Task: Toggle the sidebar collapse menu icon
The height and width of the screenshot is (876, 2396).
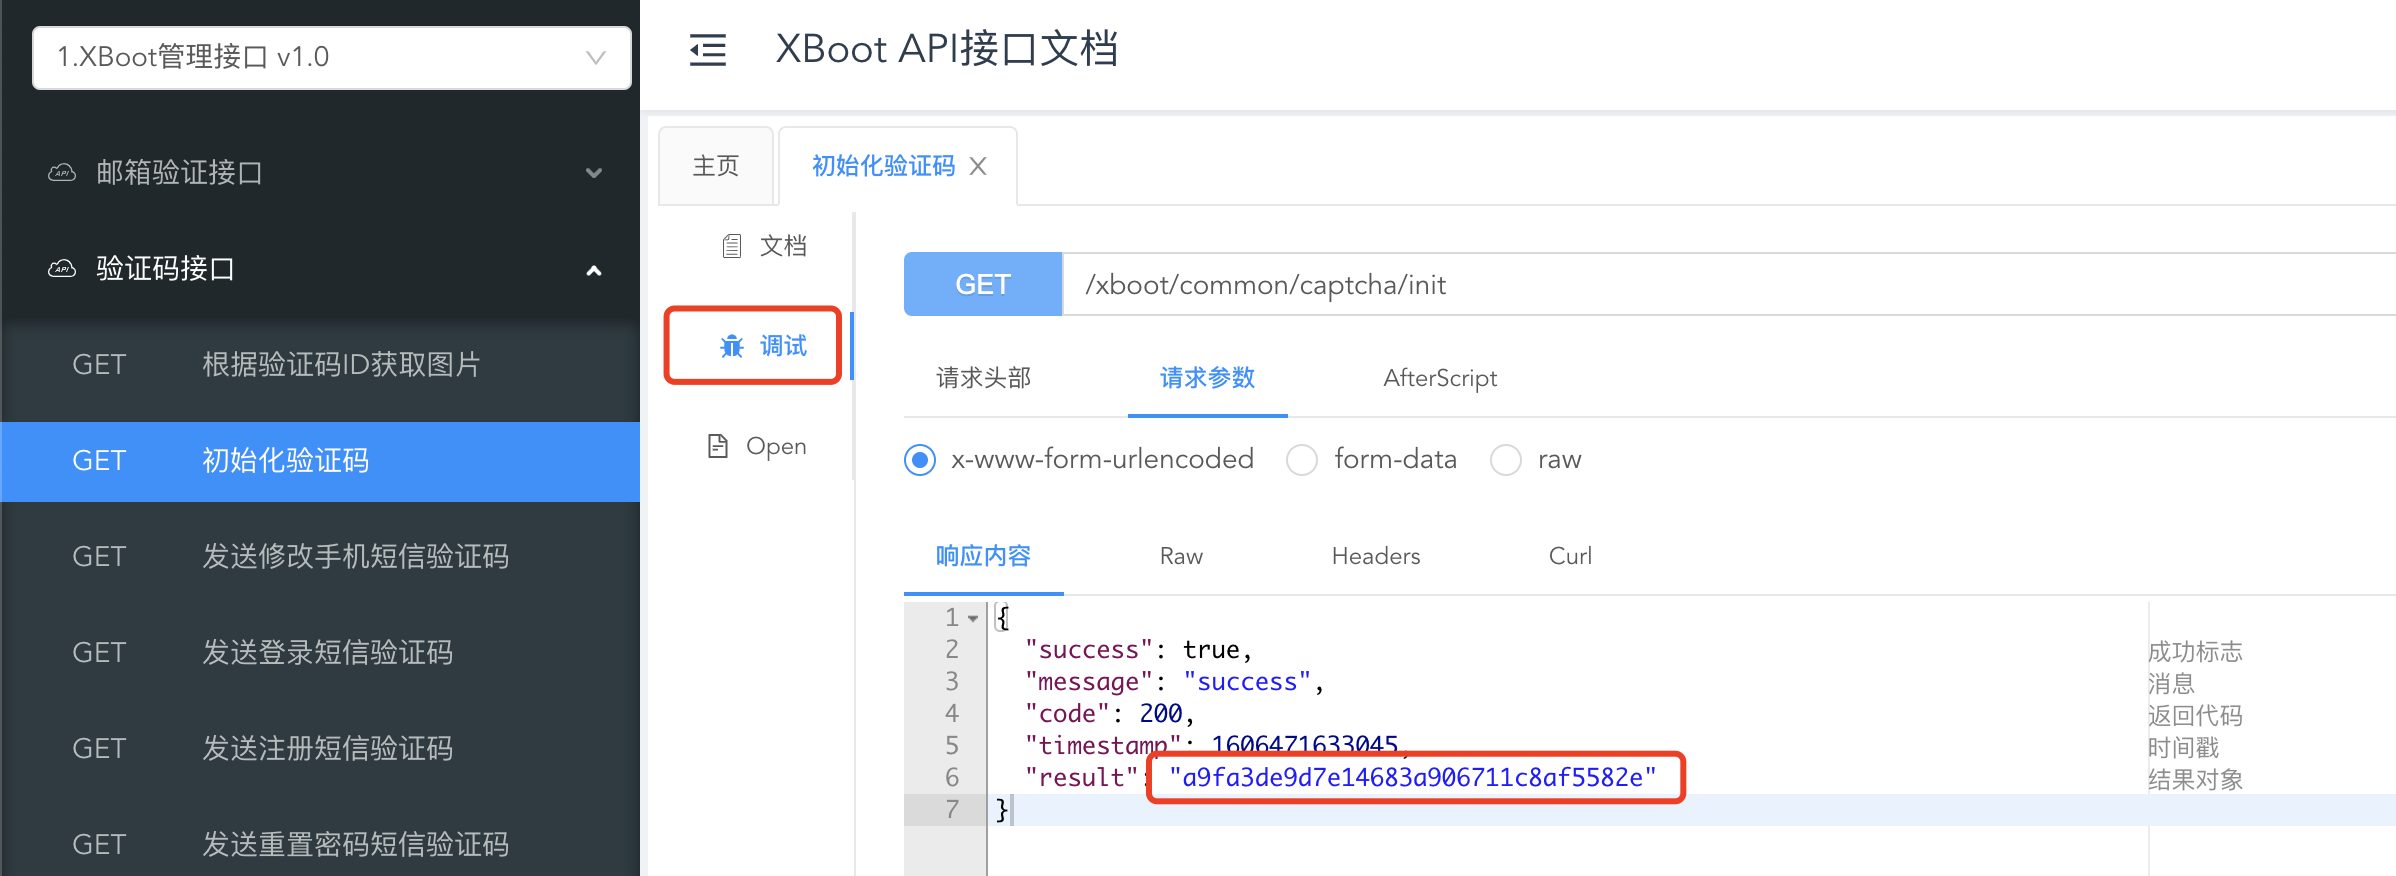Action: click(x=708, y=50)
